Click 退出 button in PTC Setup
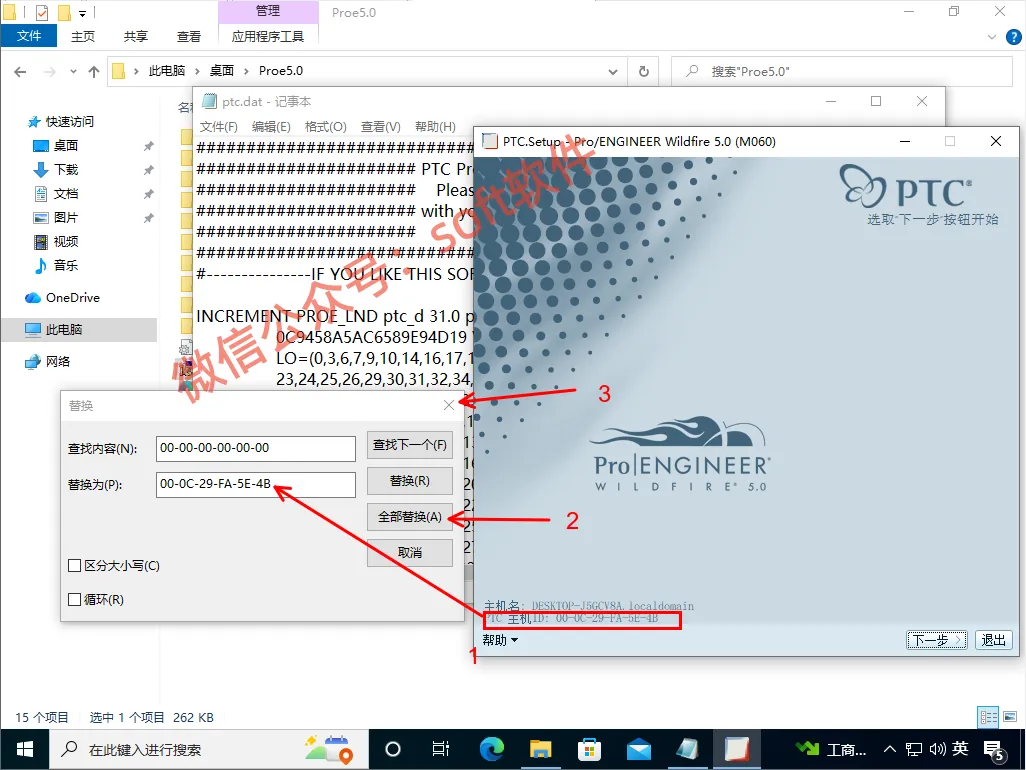 pyautogui.click(x=993, y=640)
